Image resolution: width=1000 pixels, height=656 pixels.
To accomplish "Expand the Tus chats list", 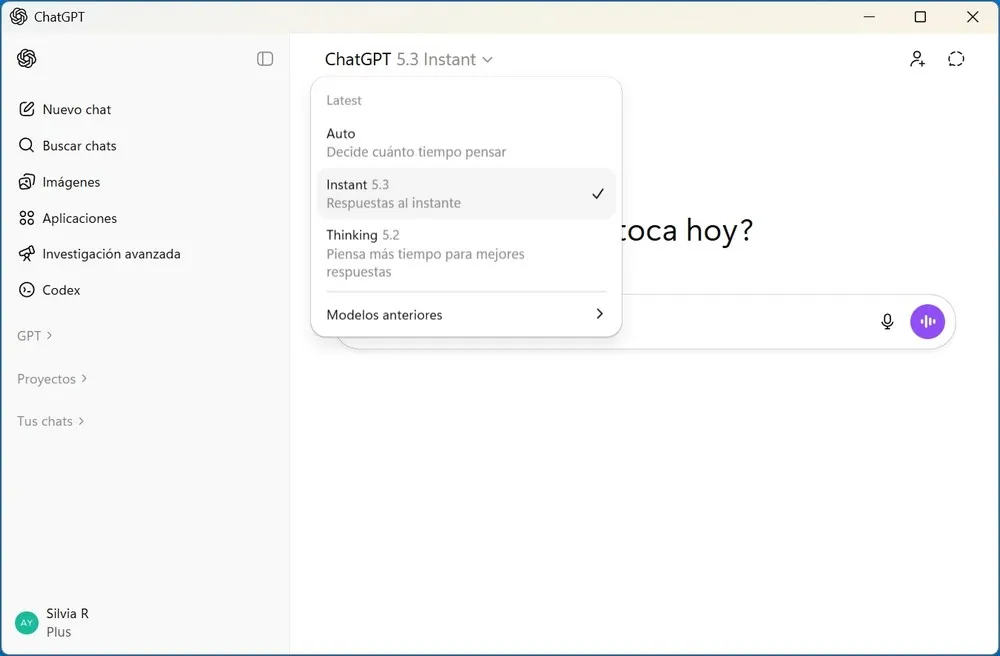I will [x=44, y=421].
